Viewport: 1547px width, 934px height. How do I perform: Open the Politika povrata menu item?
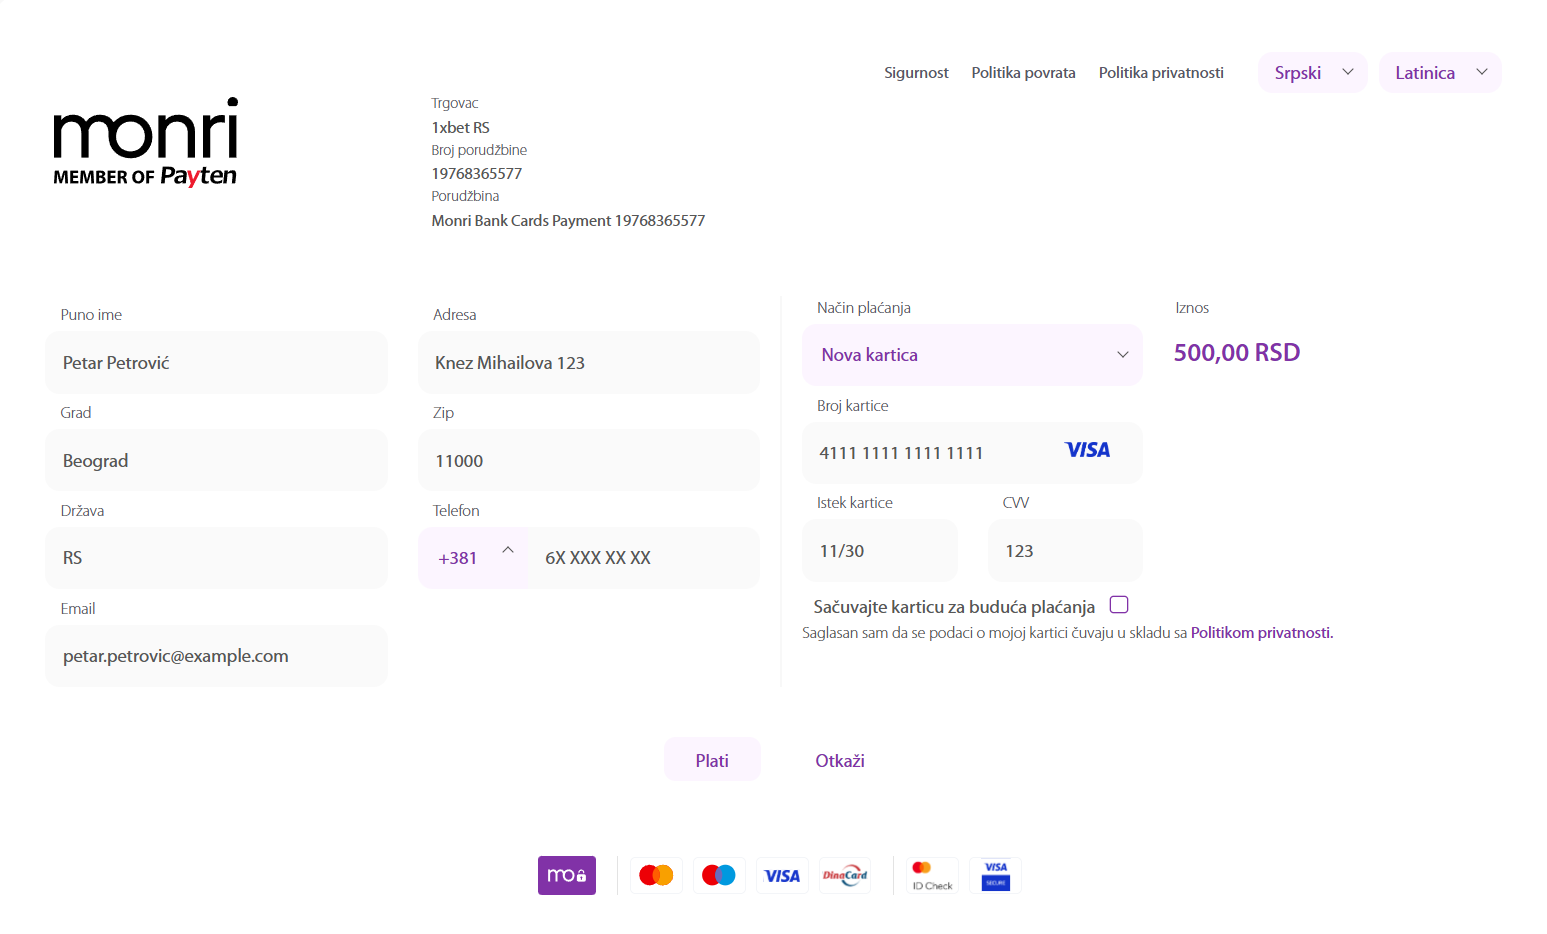click(x=1023, y=73)
